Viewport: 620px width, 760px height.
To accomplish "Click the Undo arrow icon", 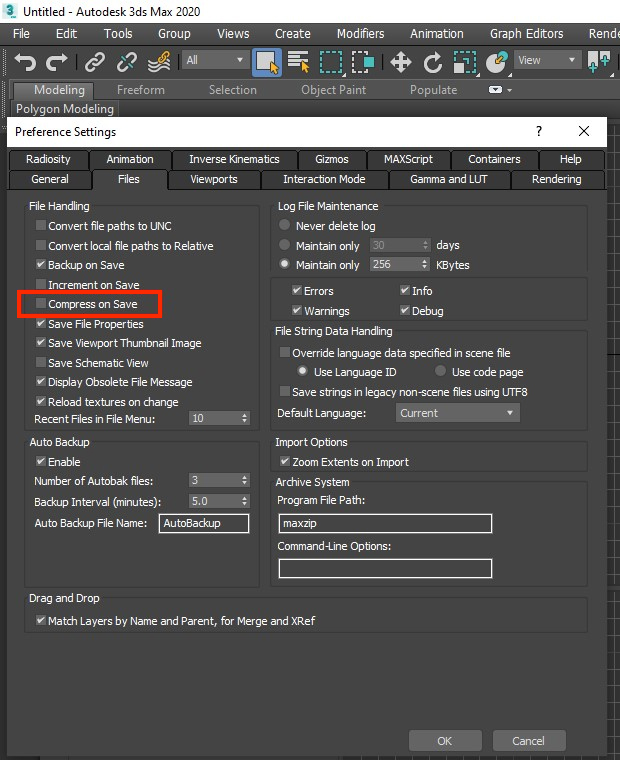I will [25, 62].
